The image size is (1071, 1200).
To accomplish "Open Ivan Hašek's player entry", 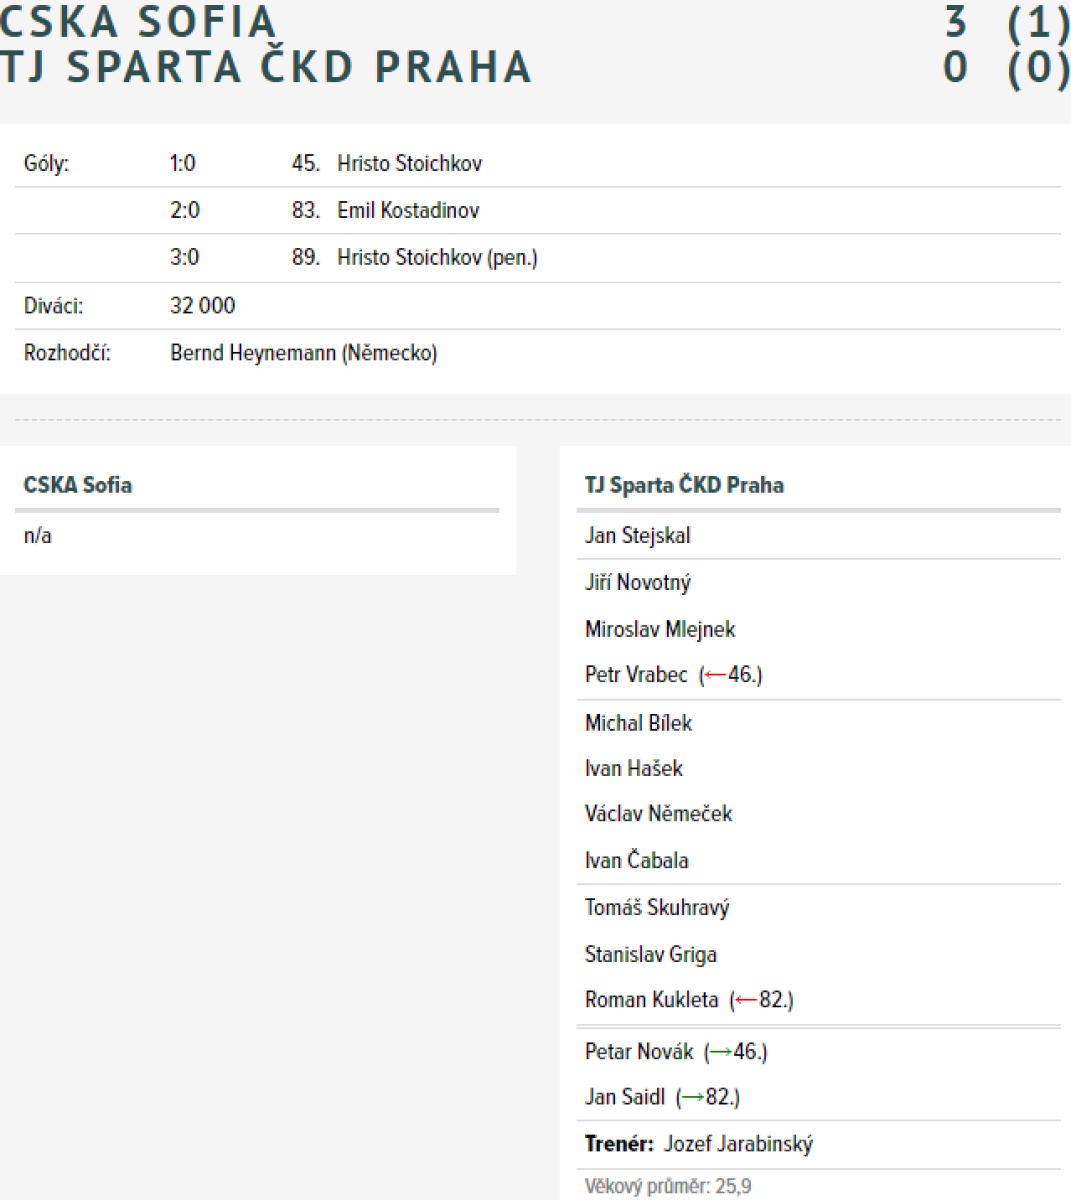I will pos(634,768).
